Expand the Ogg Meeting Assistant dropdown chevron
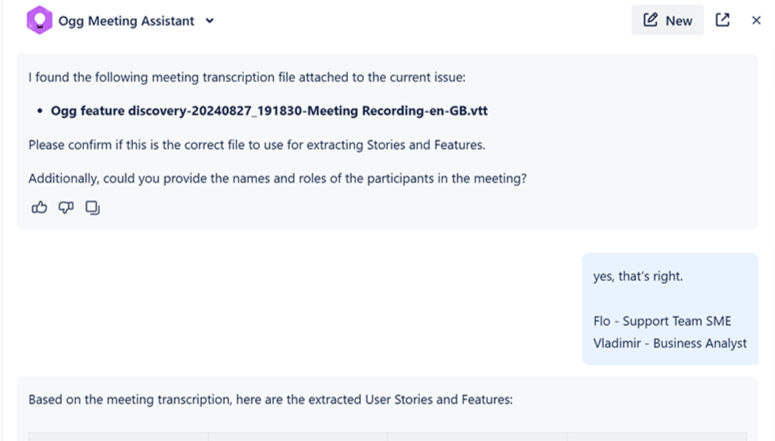Screen dimensions: 775x441 (x=210, y=21)
